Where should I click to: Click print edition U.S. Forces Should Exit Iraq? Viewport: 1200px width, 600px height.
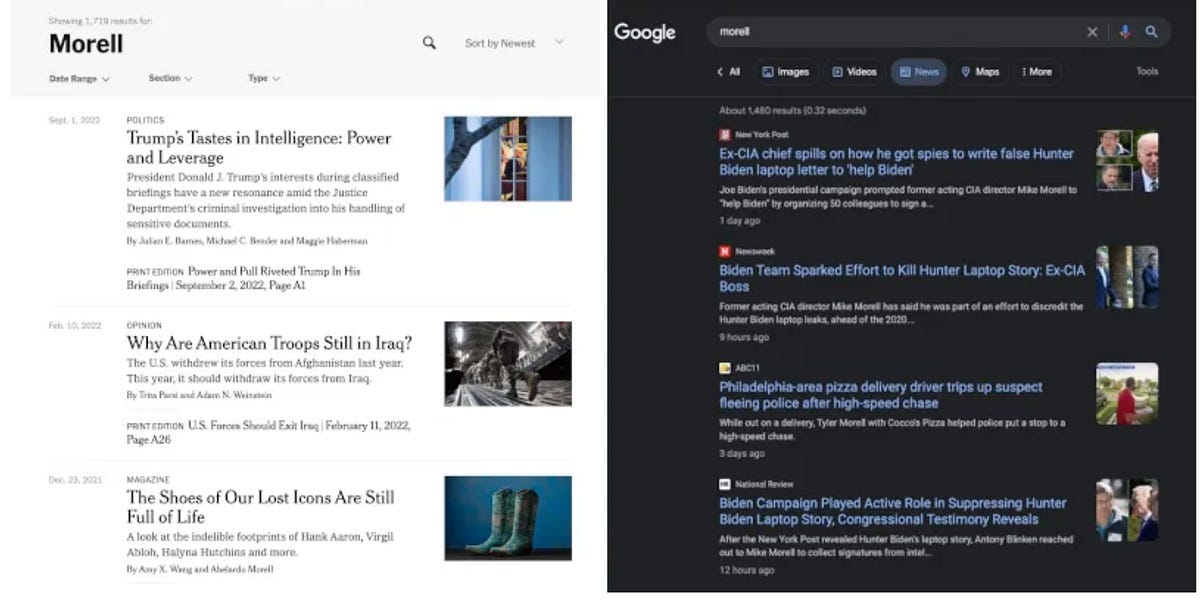(x=268, y=432)
